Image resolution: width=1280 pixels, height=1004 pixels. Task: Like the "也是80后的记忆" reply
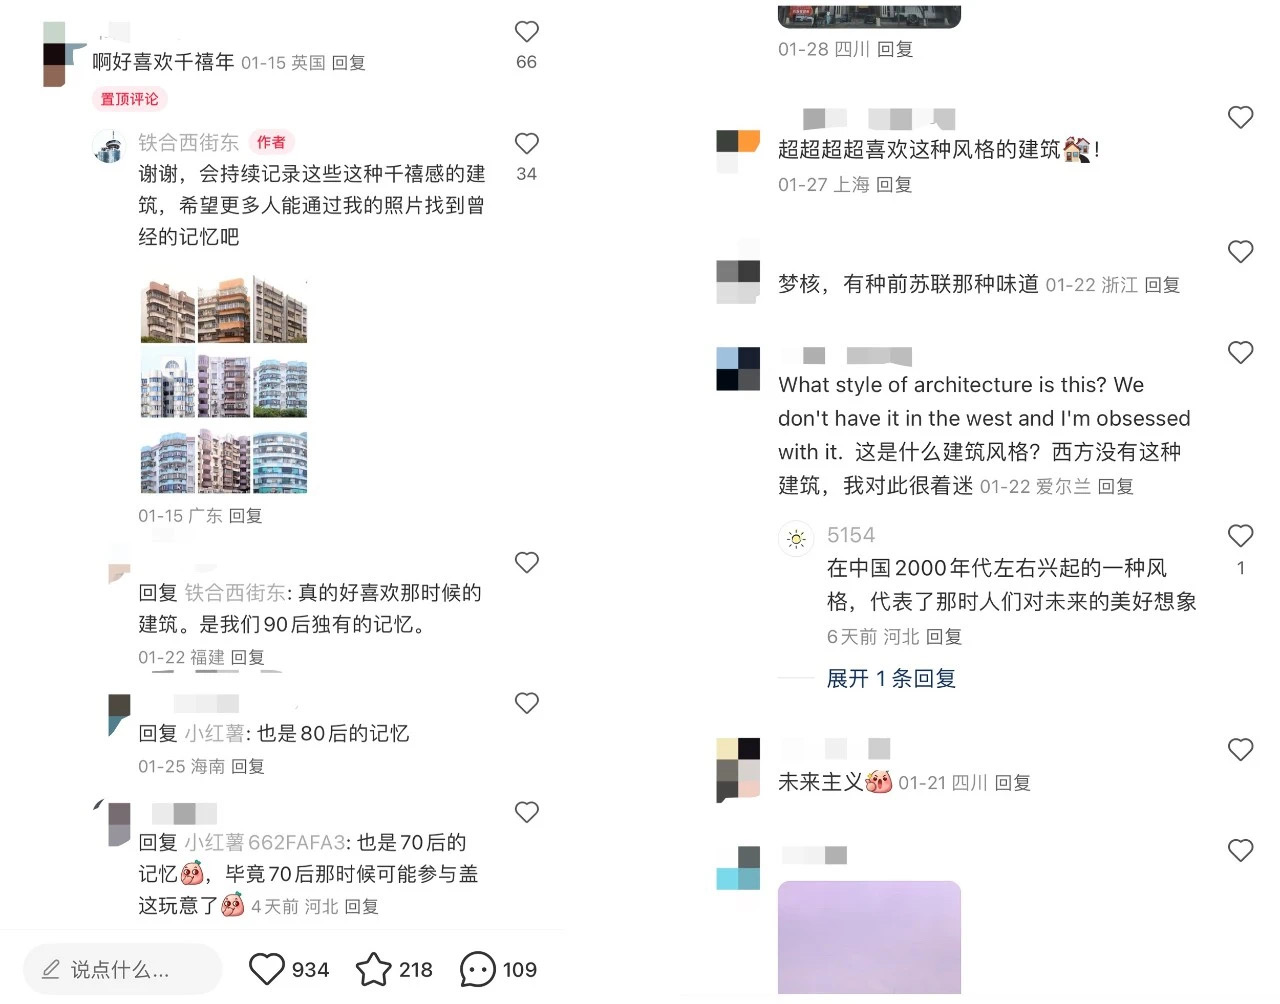[x=526, y=703]
